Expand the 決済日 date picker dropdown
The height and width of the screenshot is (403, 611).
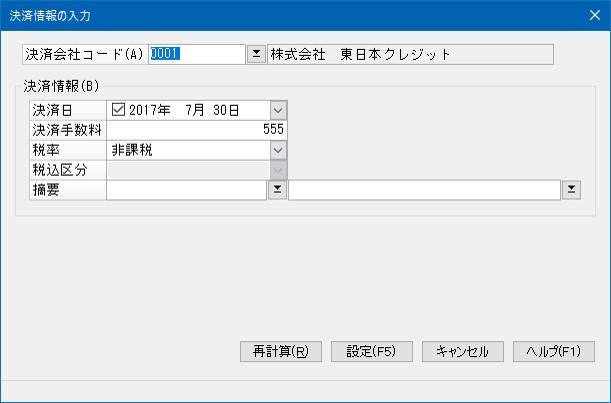[x=278, y=110]
